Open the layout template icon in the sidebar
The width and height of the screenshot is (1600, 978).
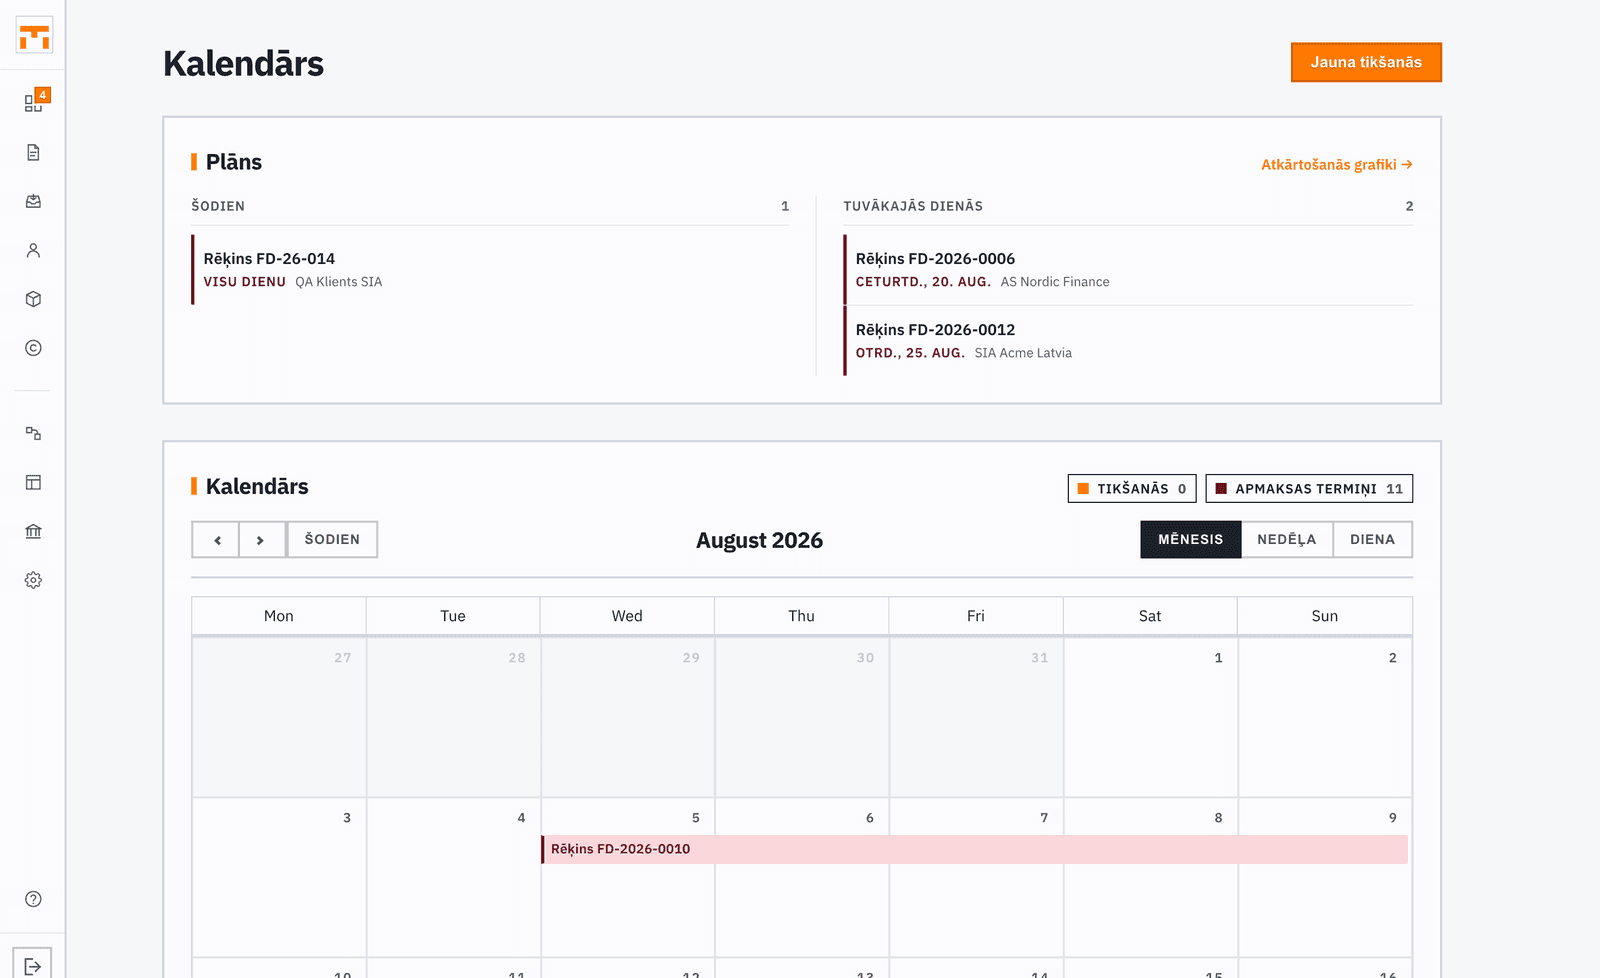(33, 482)
